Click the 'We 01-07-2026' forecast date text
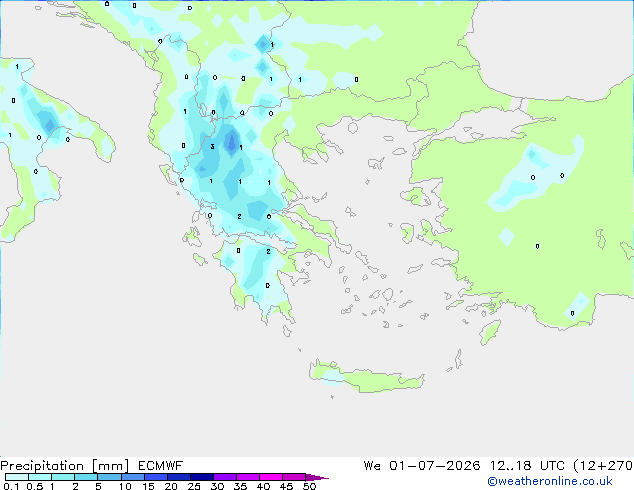 click(422, 466)
